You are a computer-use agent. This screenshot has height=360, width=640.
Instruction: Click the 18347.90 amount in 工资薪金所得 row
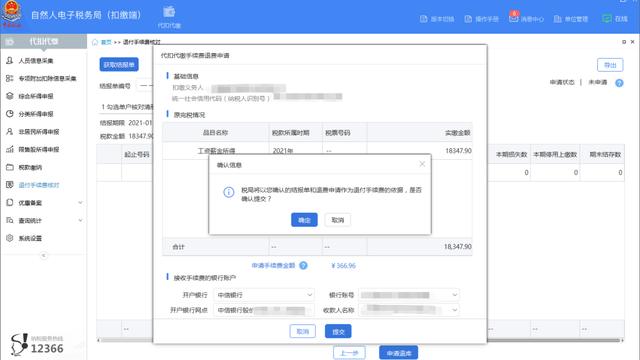458,151
